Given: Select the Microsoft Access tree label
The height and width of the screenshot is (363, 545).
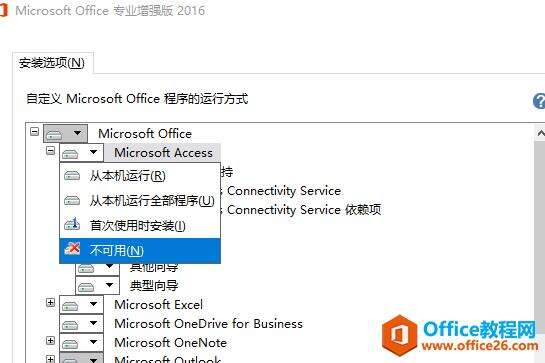Looking at the screenshot, I should (163, 153).
